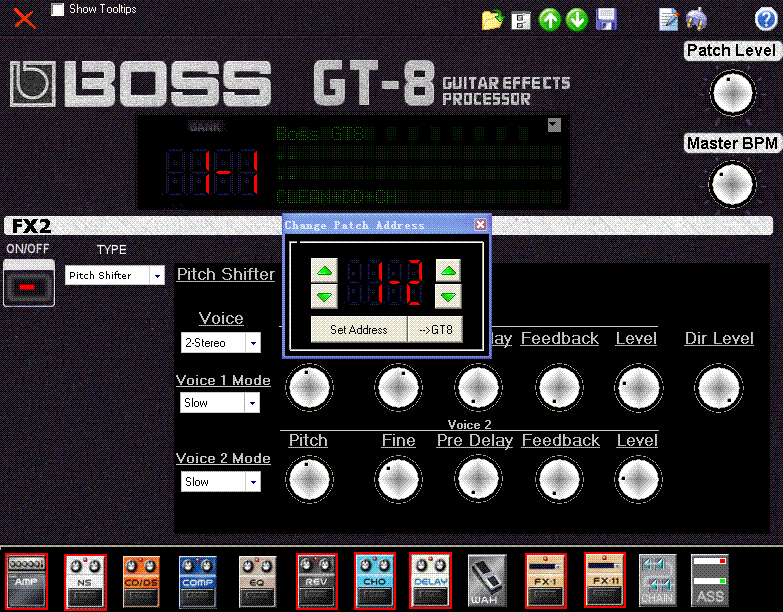Viewport: 783px width, 612px height.
Task: Select the FX-1 effect unit icon
Action: [x=546, y=581]
